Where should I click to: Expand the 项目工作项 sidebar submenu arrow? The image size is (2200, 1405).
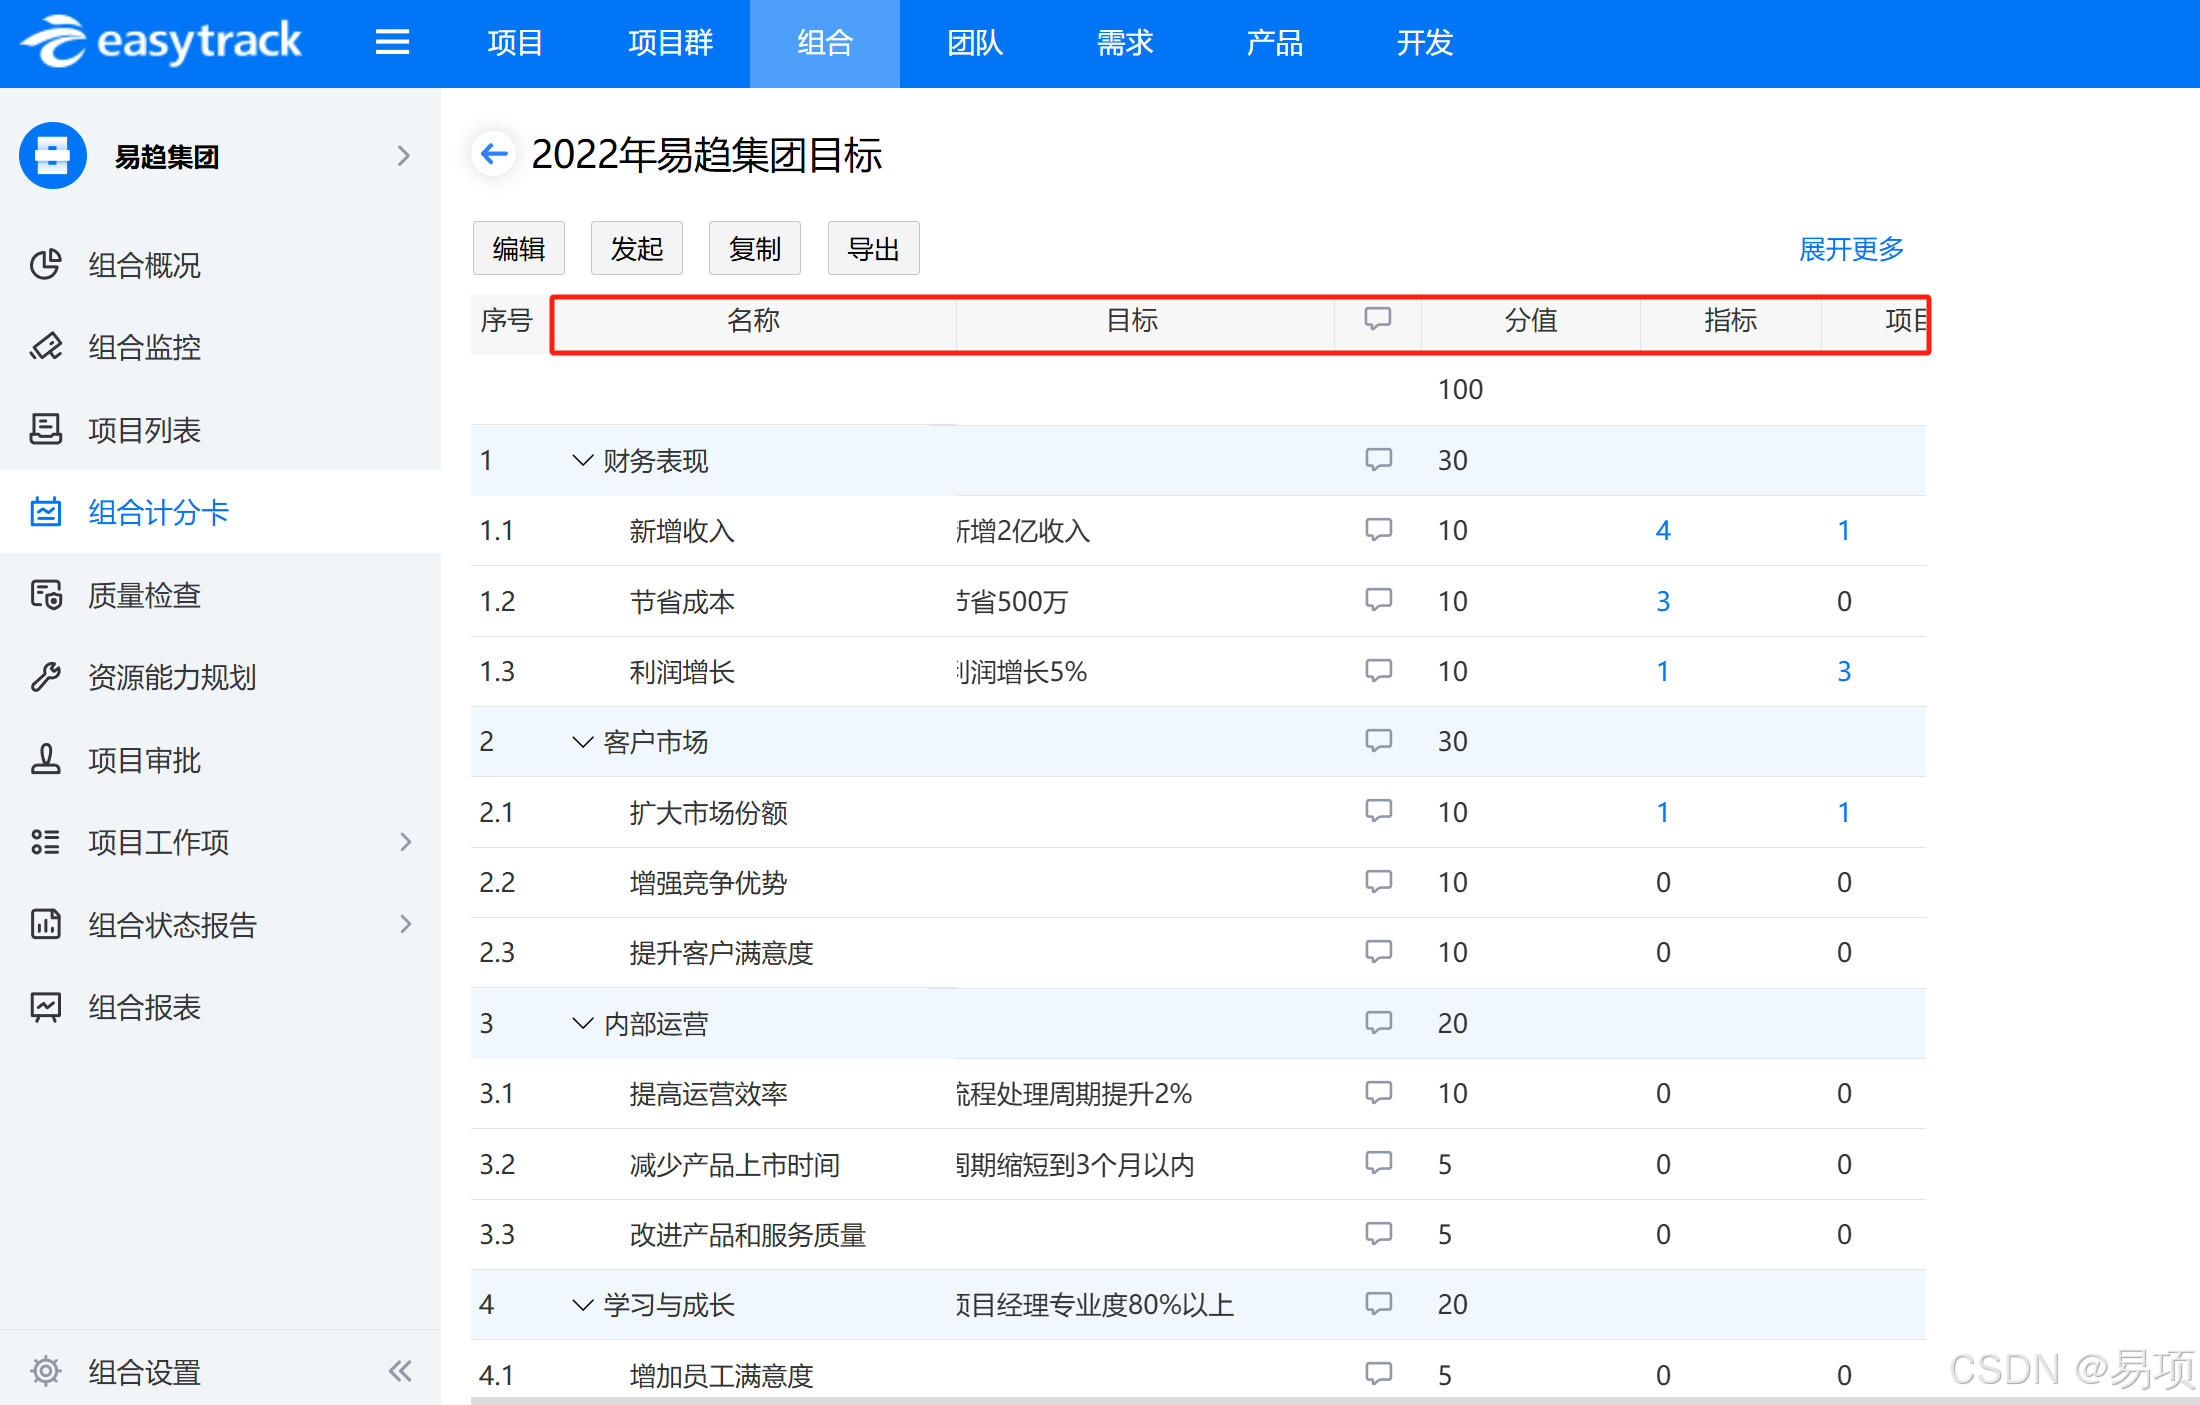click(405, 842)
